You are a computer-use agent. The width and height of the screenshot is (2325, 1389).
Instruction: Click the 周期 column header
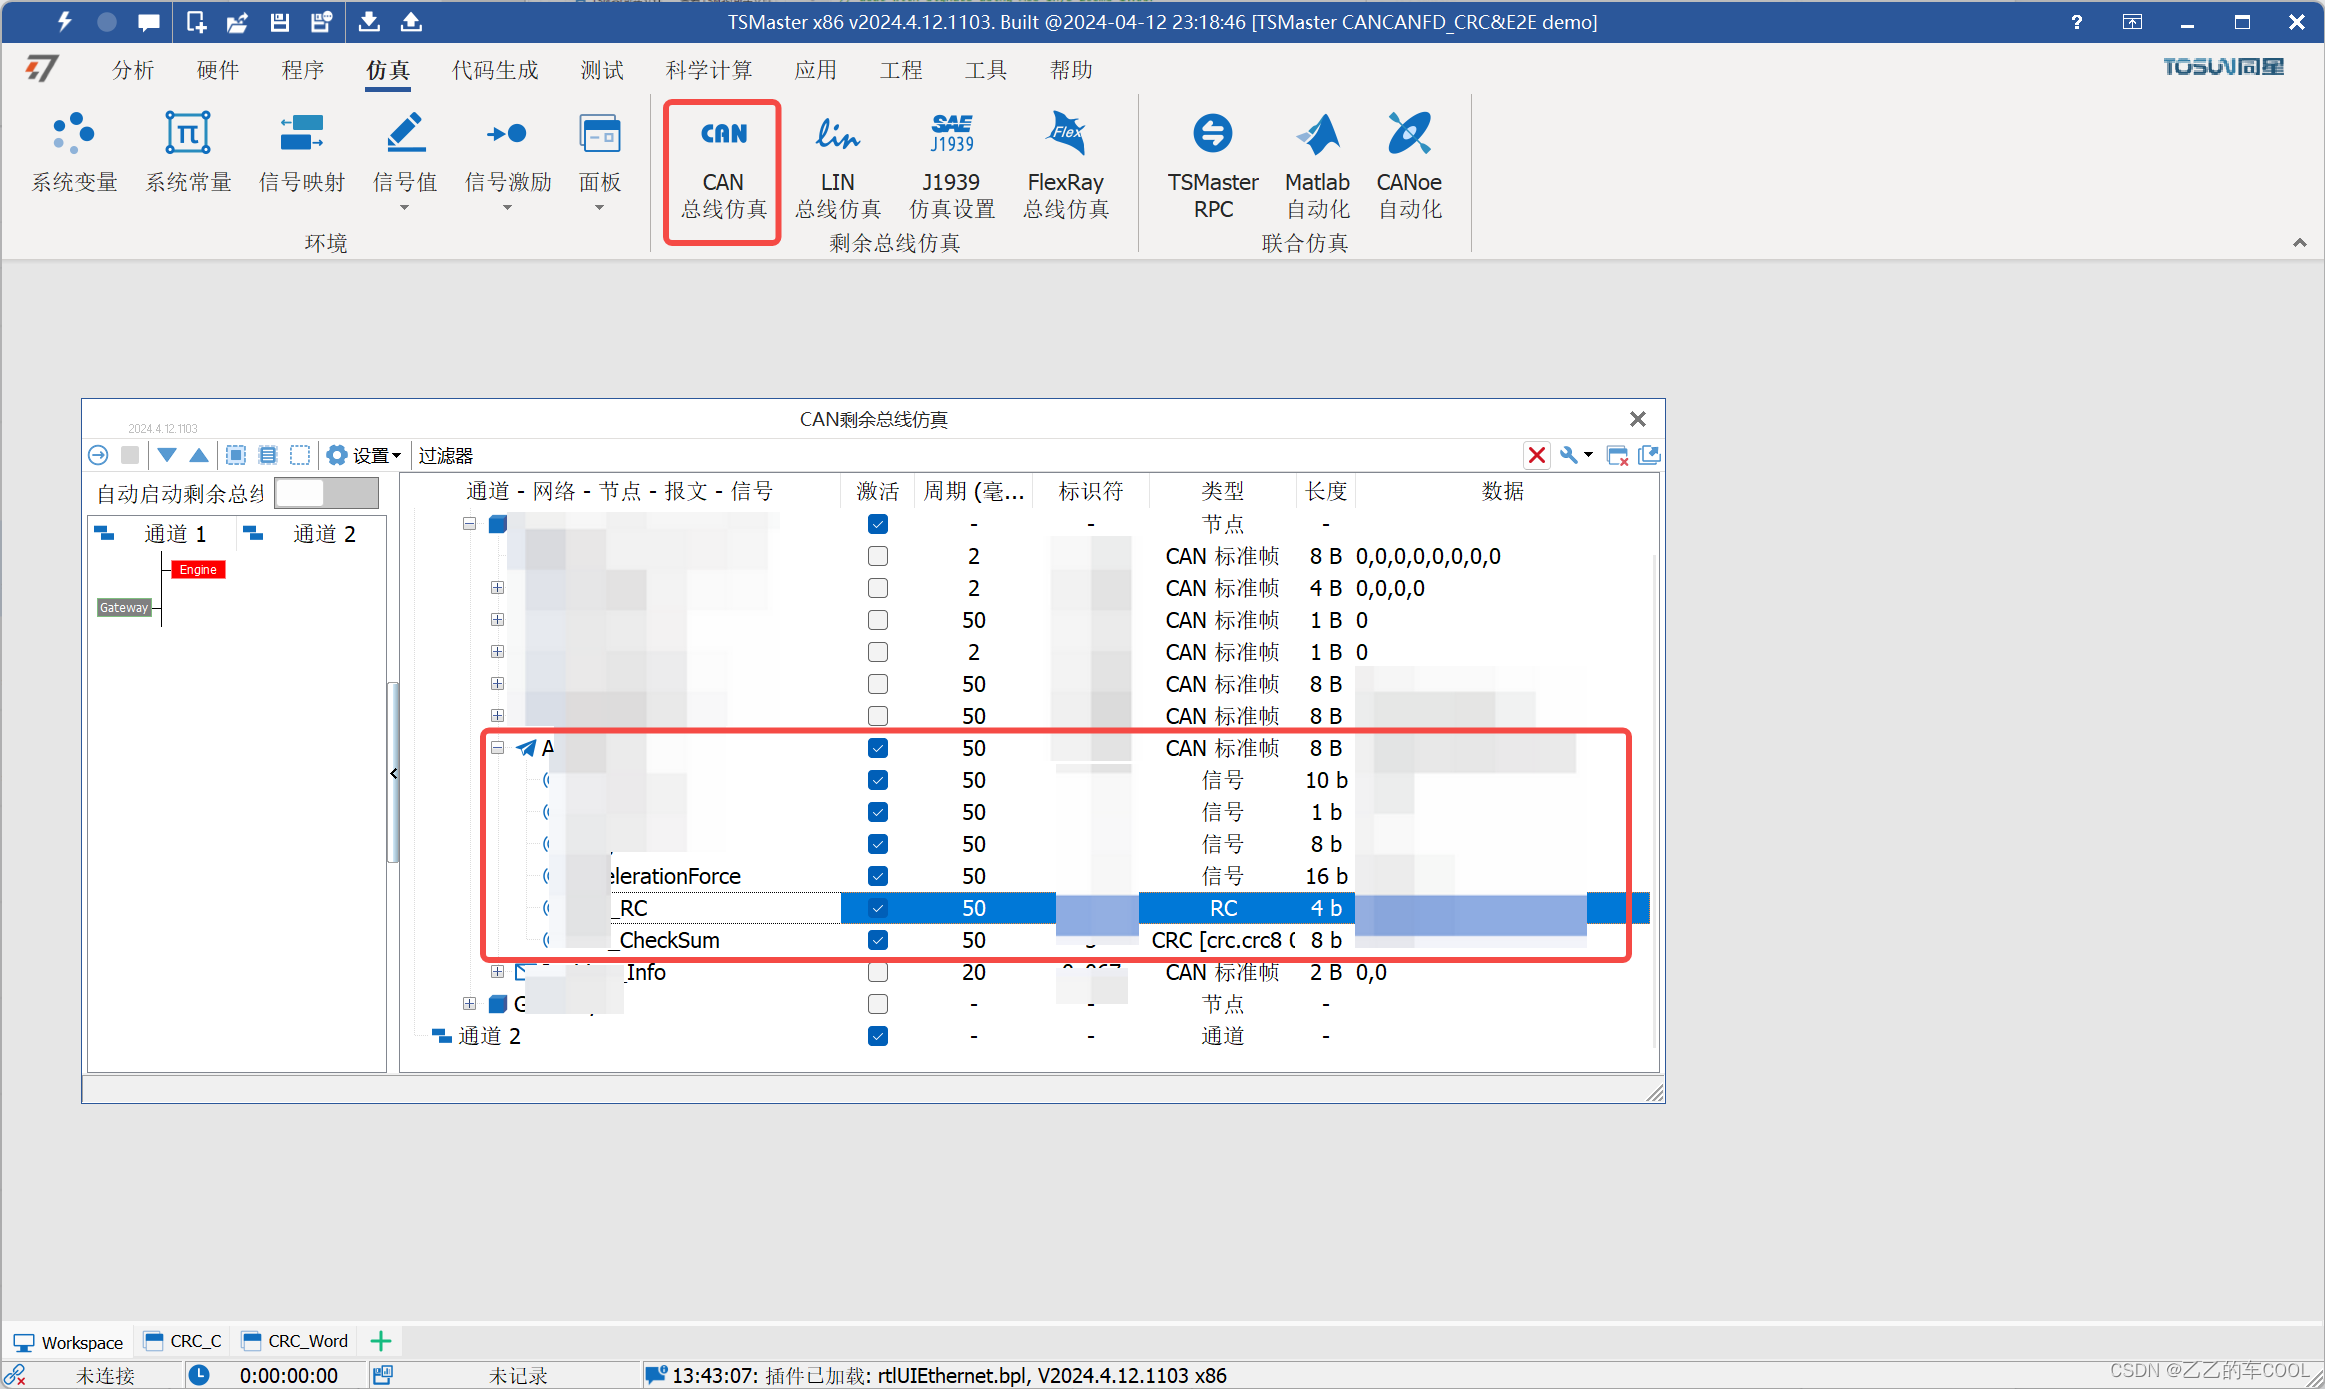coord(974,491)
